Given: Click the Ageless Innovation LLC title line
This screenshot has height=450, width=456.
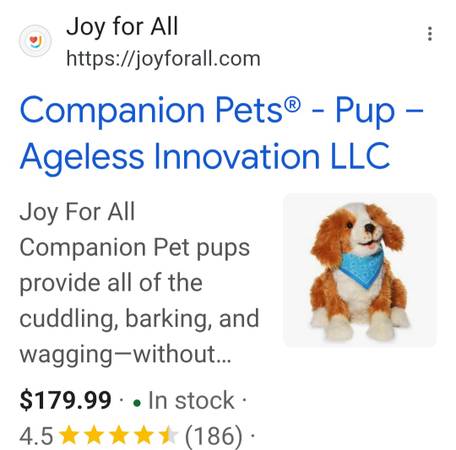Looking at the screenshot, I should click(205, 158).
